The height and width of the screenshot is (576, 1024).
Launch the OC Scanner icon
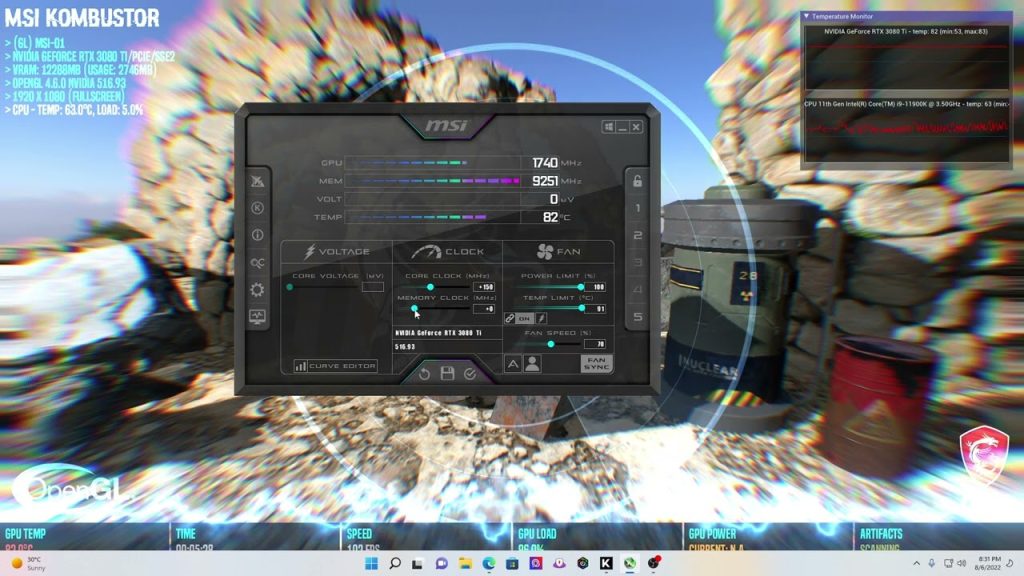(x=257, y=262)
